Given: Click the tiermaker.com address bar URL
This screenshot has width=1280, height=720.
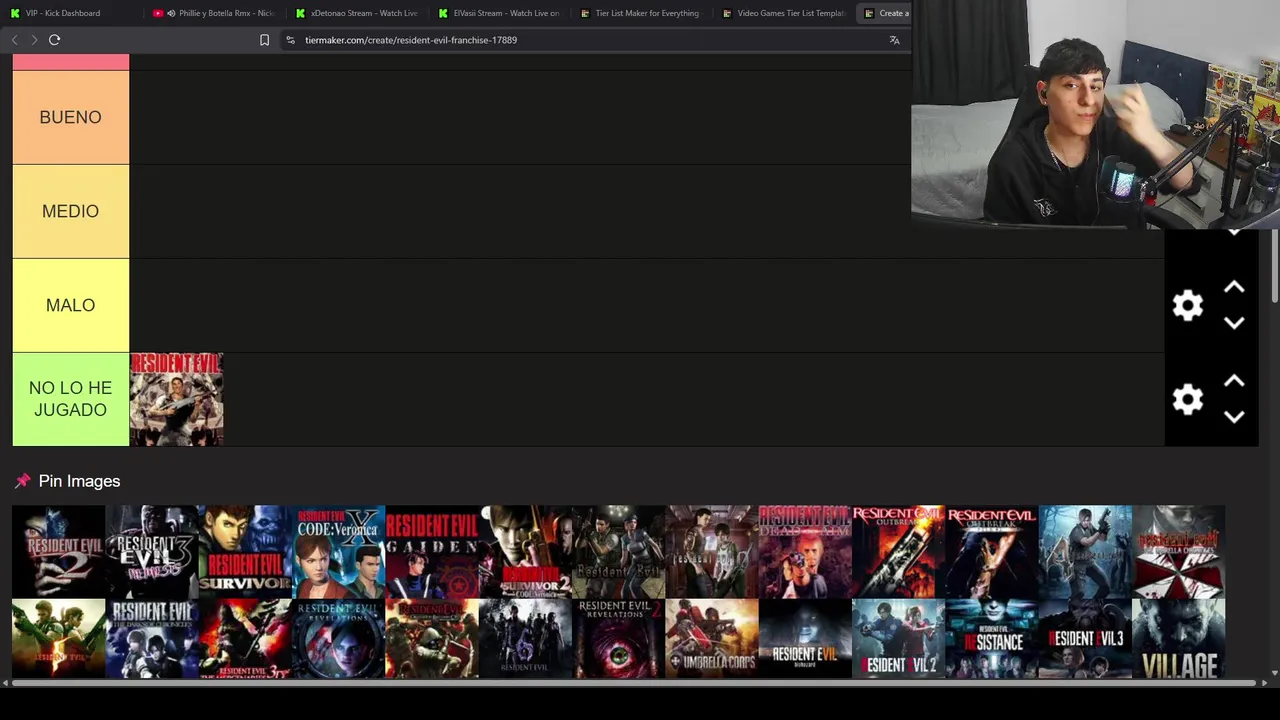Looking at the screenshot, I should 411,40.
